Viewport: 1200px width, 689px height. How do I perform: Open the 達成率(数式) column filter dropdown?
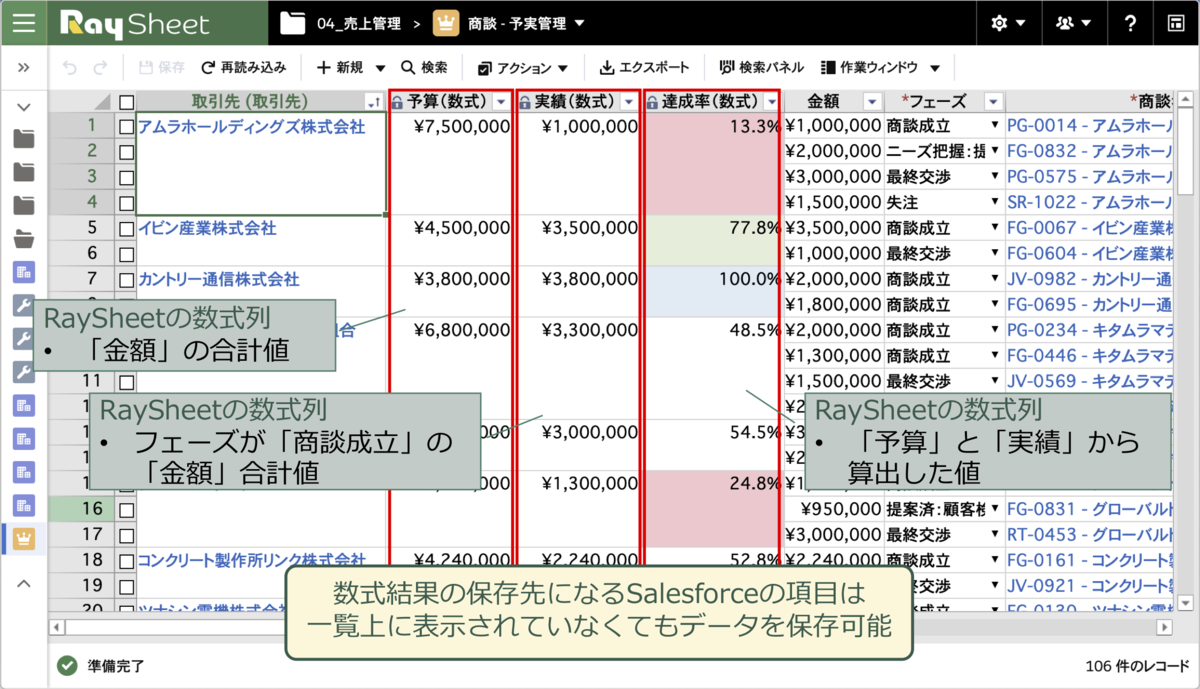point(771,102)
